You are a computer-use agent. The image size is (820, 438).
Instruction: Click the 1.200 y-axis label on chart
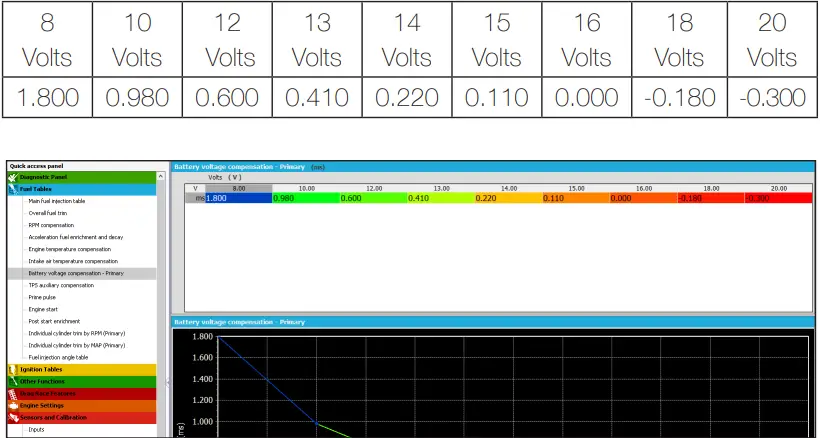(x=202, y=401)
